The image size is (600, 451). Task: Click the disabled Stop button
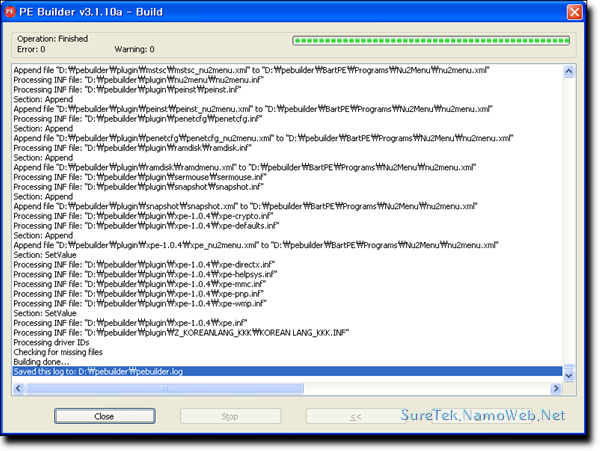pyautogui.click(x=230, y=416)
